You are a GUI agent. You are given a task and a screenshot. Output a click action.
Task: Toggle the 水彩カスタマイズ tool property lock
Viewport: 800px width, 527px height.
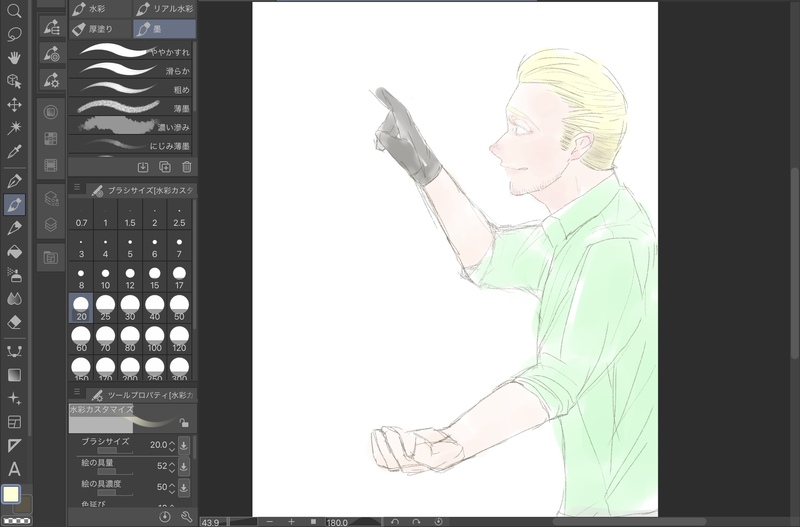click(184, 422)
